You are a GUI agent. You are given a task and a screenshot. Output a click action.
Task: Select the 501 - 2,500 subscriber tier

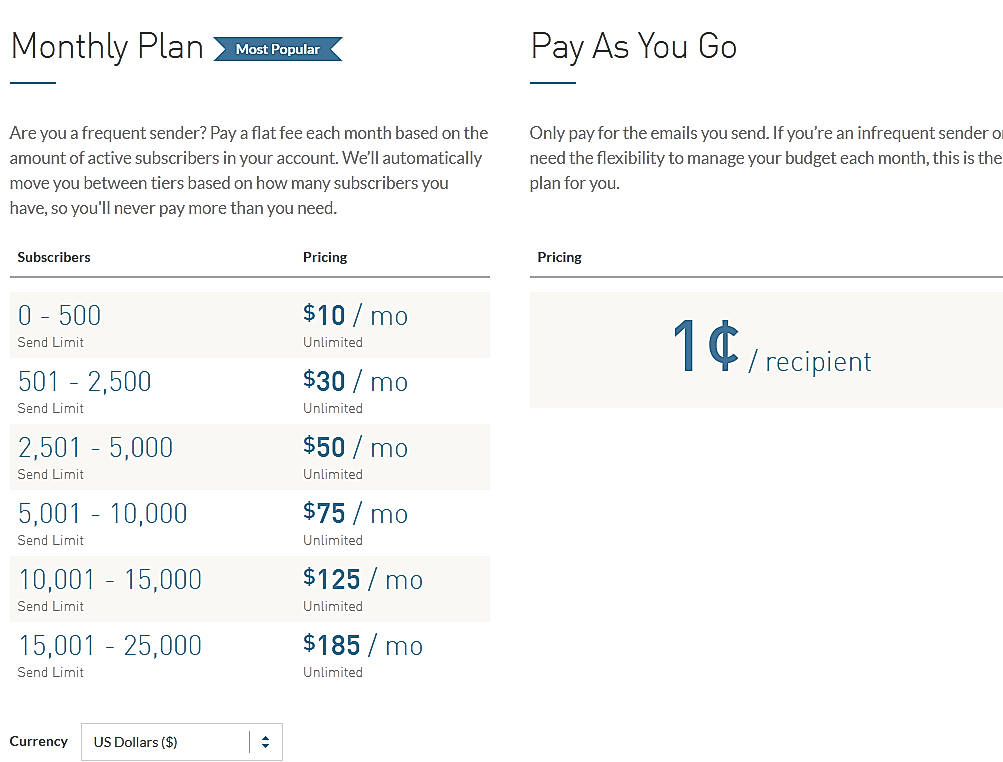(85, 381)
